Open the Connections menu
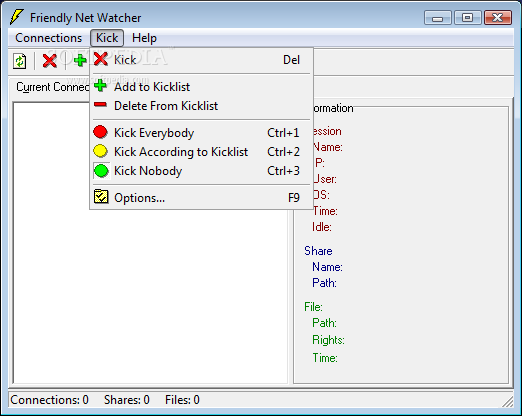This screenshot has height=416, width=522. point(48,38)
